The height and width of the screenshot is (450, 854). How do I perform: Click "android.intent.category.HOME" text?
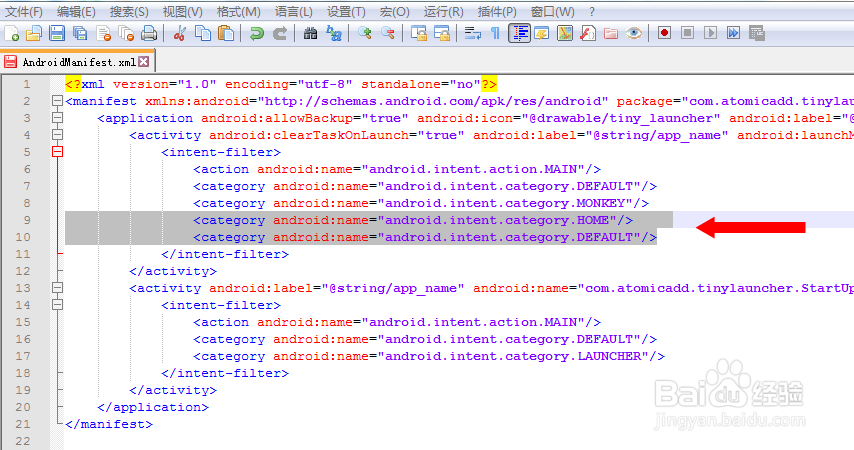coord(497,220)
